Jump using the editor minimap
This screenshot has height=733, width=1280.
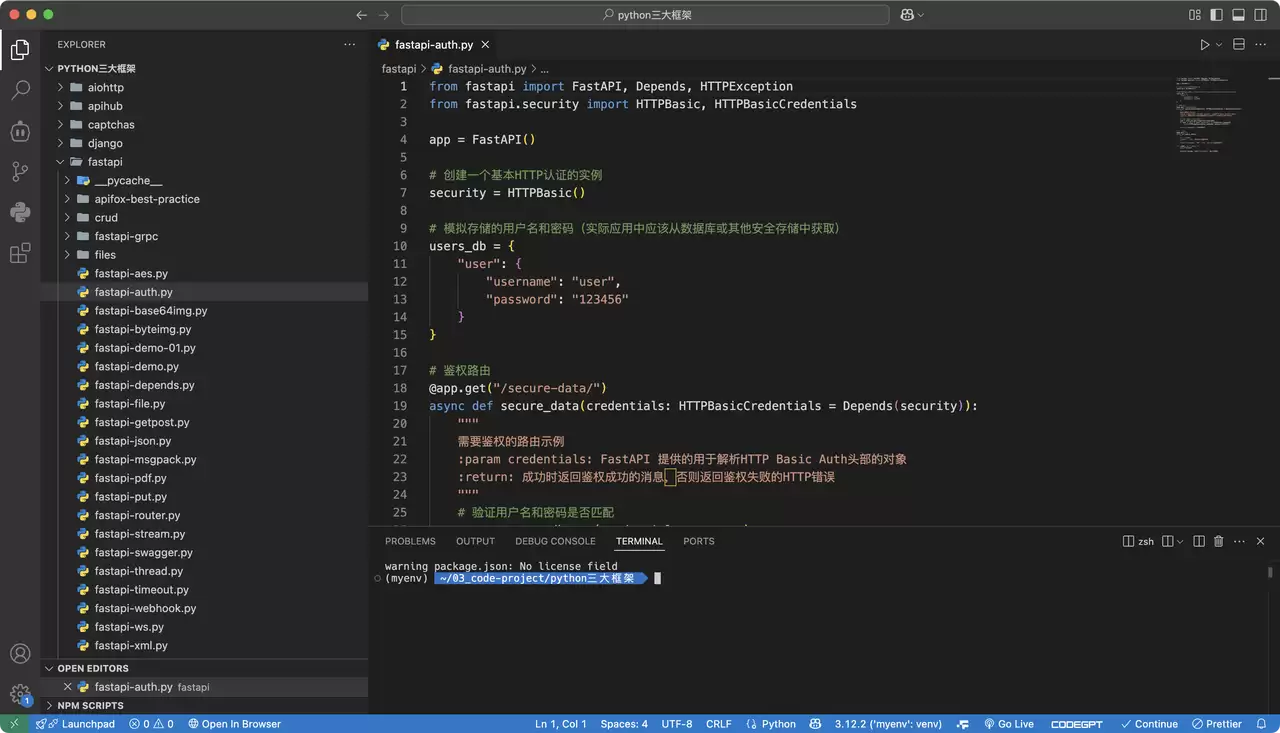1208,115
